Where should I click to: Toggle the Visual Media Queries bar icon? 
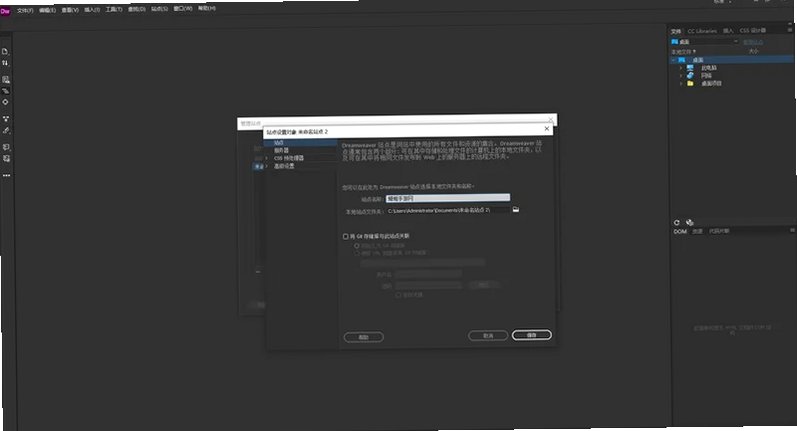(x=6, y=91)
